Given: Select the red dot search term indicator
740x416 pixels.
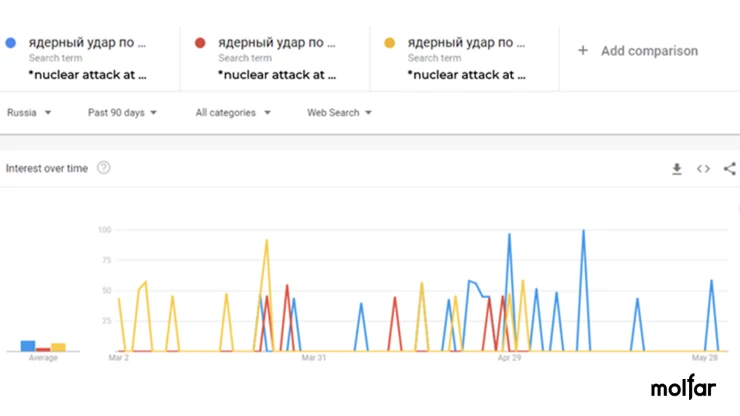Looking at the screenshot, I should click(x=200, y=43).
